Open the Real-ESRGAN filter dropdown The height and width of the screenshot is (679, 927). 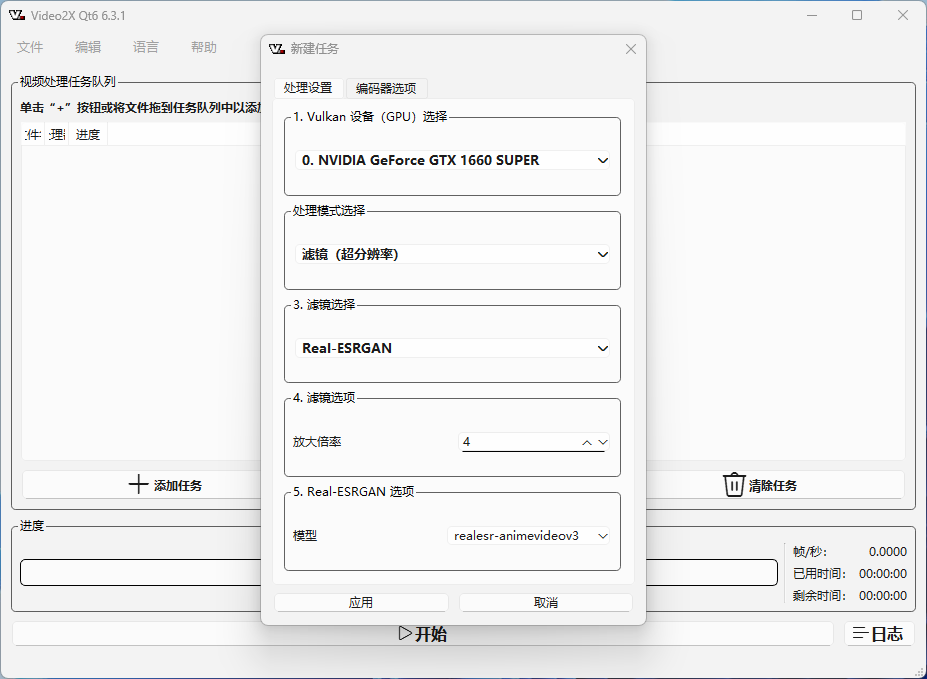452,348
